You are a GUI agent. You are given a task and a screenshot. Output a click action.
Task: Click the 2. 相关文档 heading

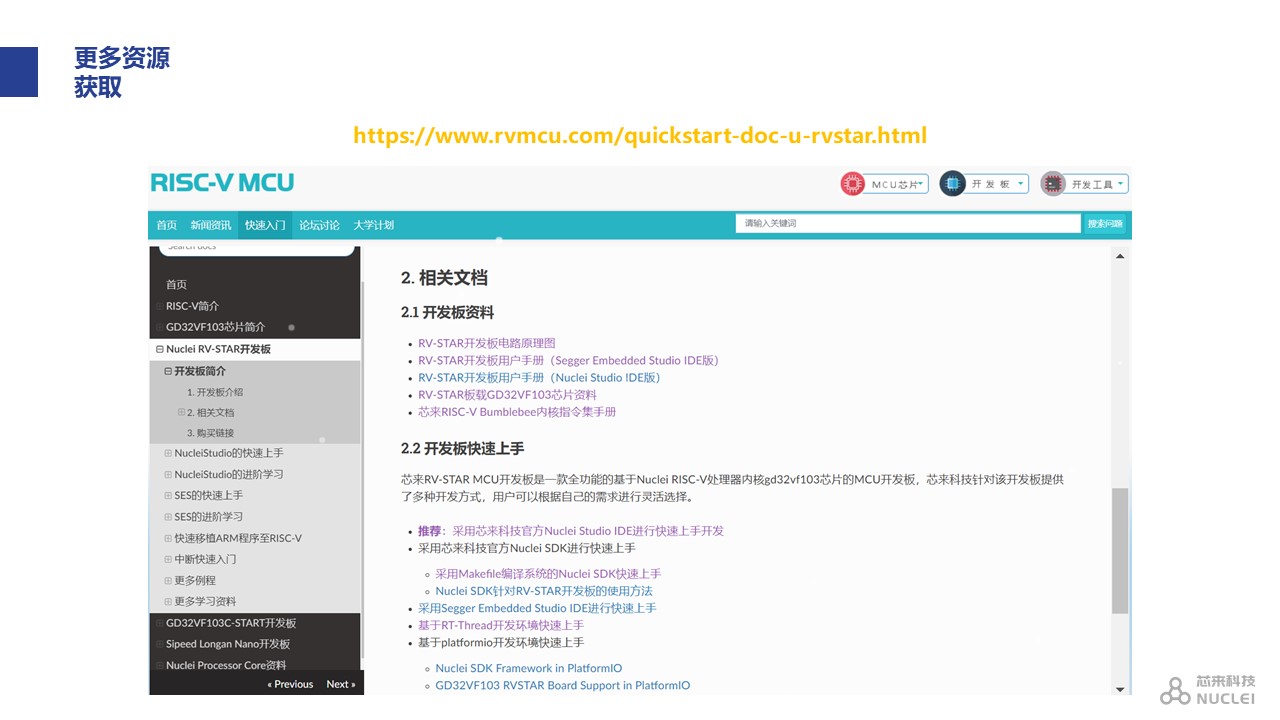click(x=444, y=278)
